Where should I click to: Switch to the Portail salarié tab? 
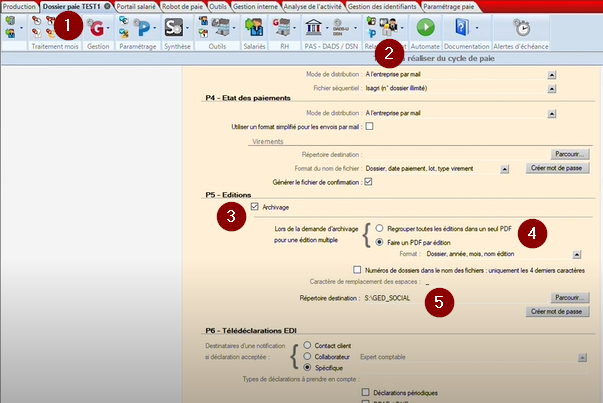[136, 7]
